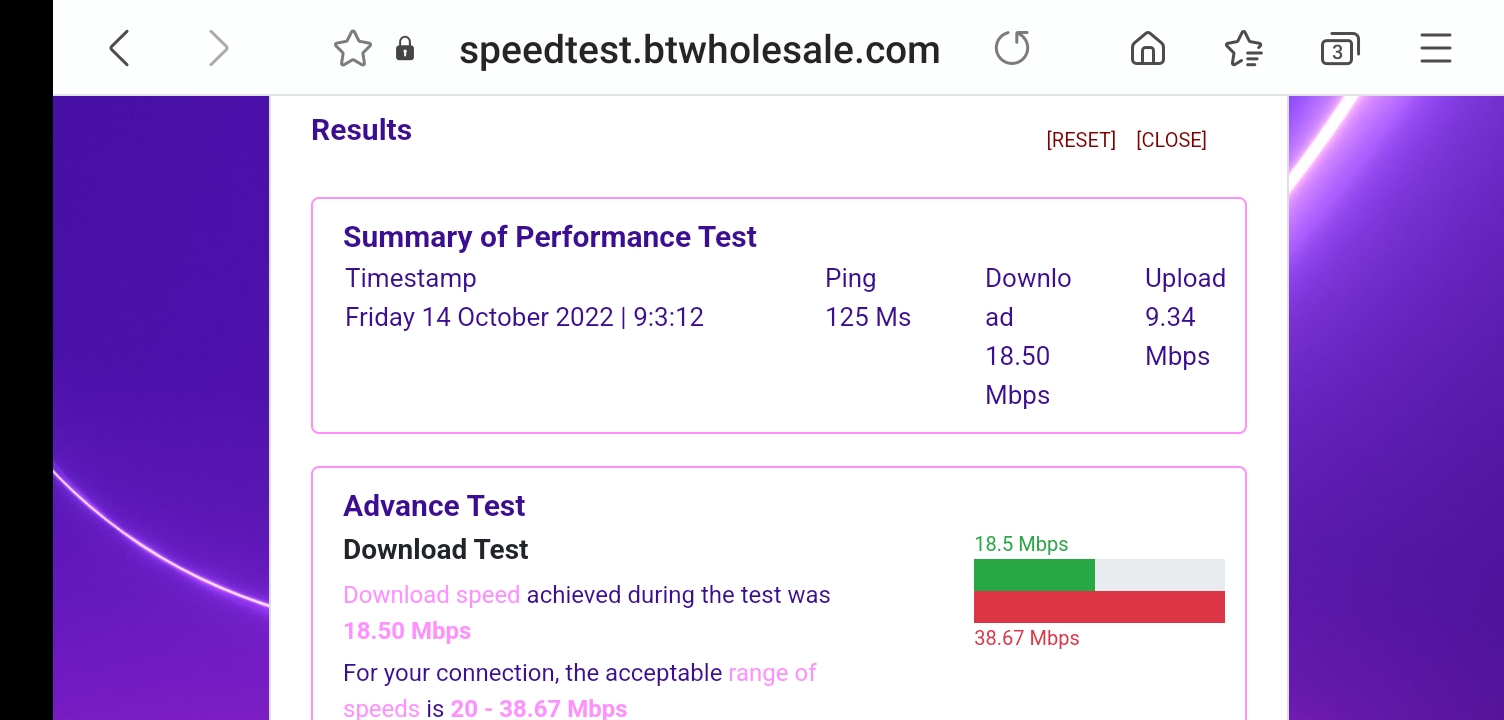The image size is (1504, 720).
Task: Select the 20 - 38.67 Mbps link
Action: [538, 707]
